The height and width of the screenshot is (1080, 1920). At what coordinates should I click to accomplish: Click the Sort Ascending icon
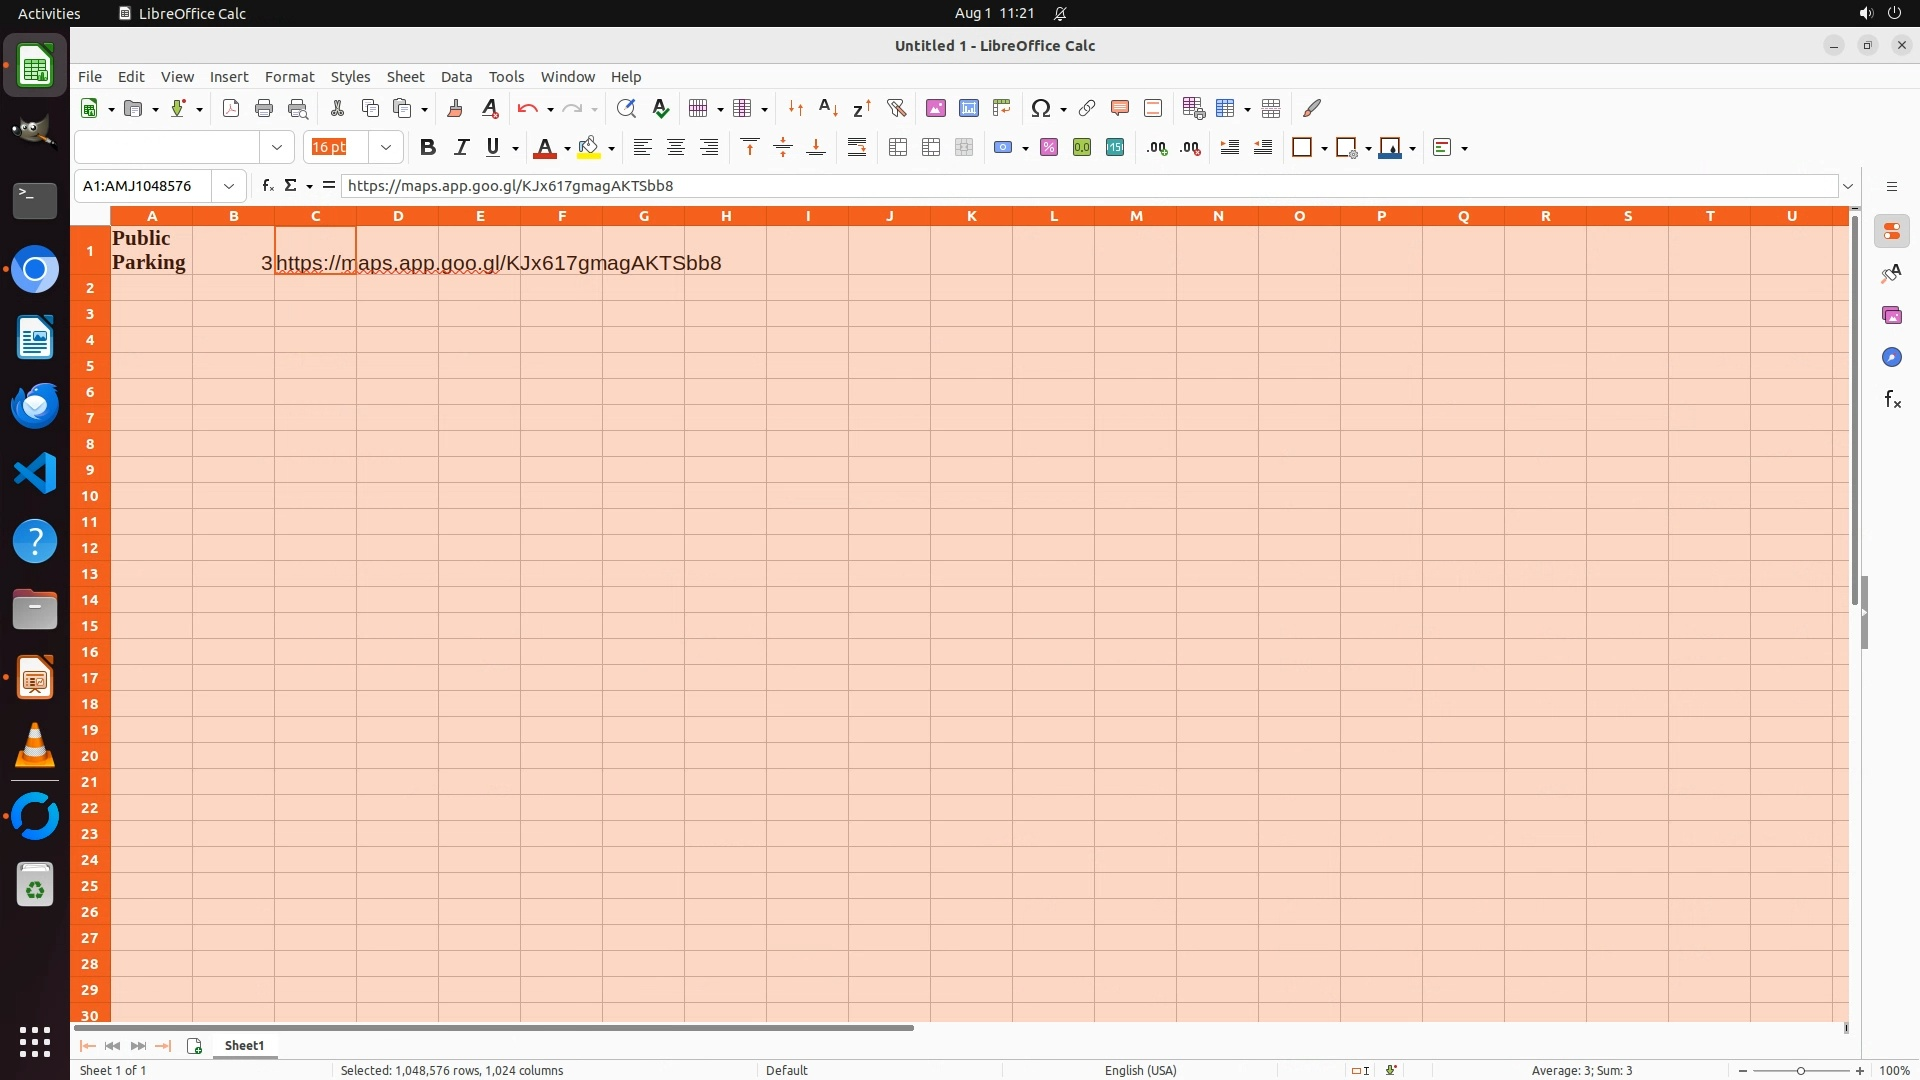click(x=828, y=108)
